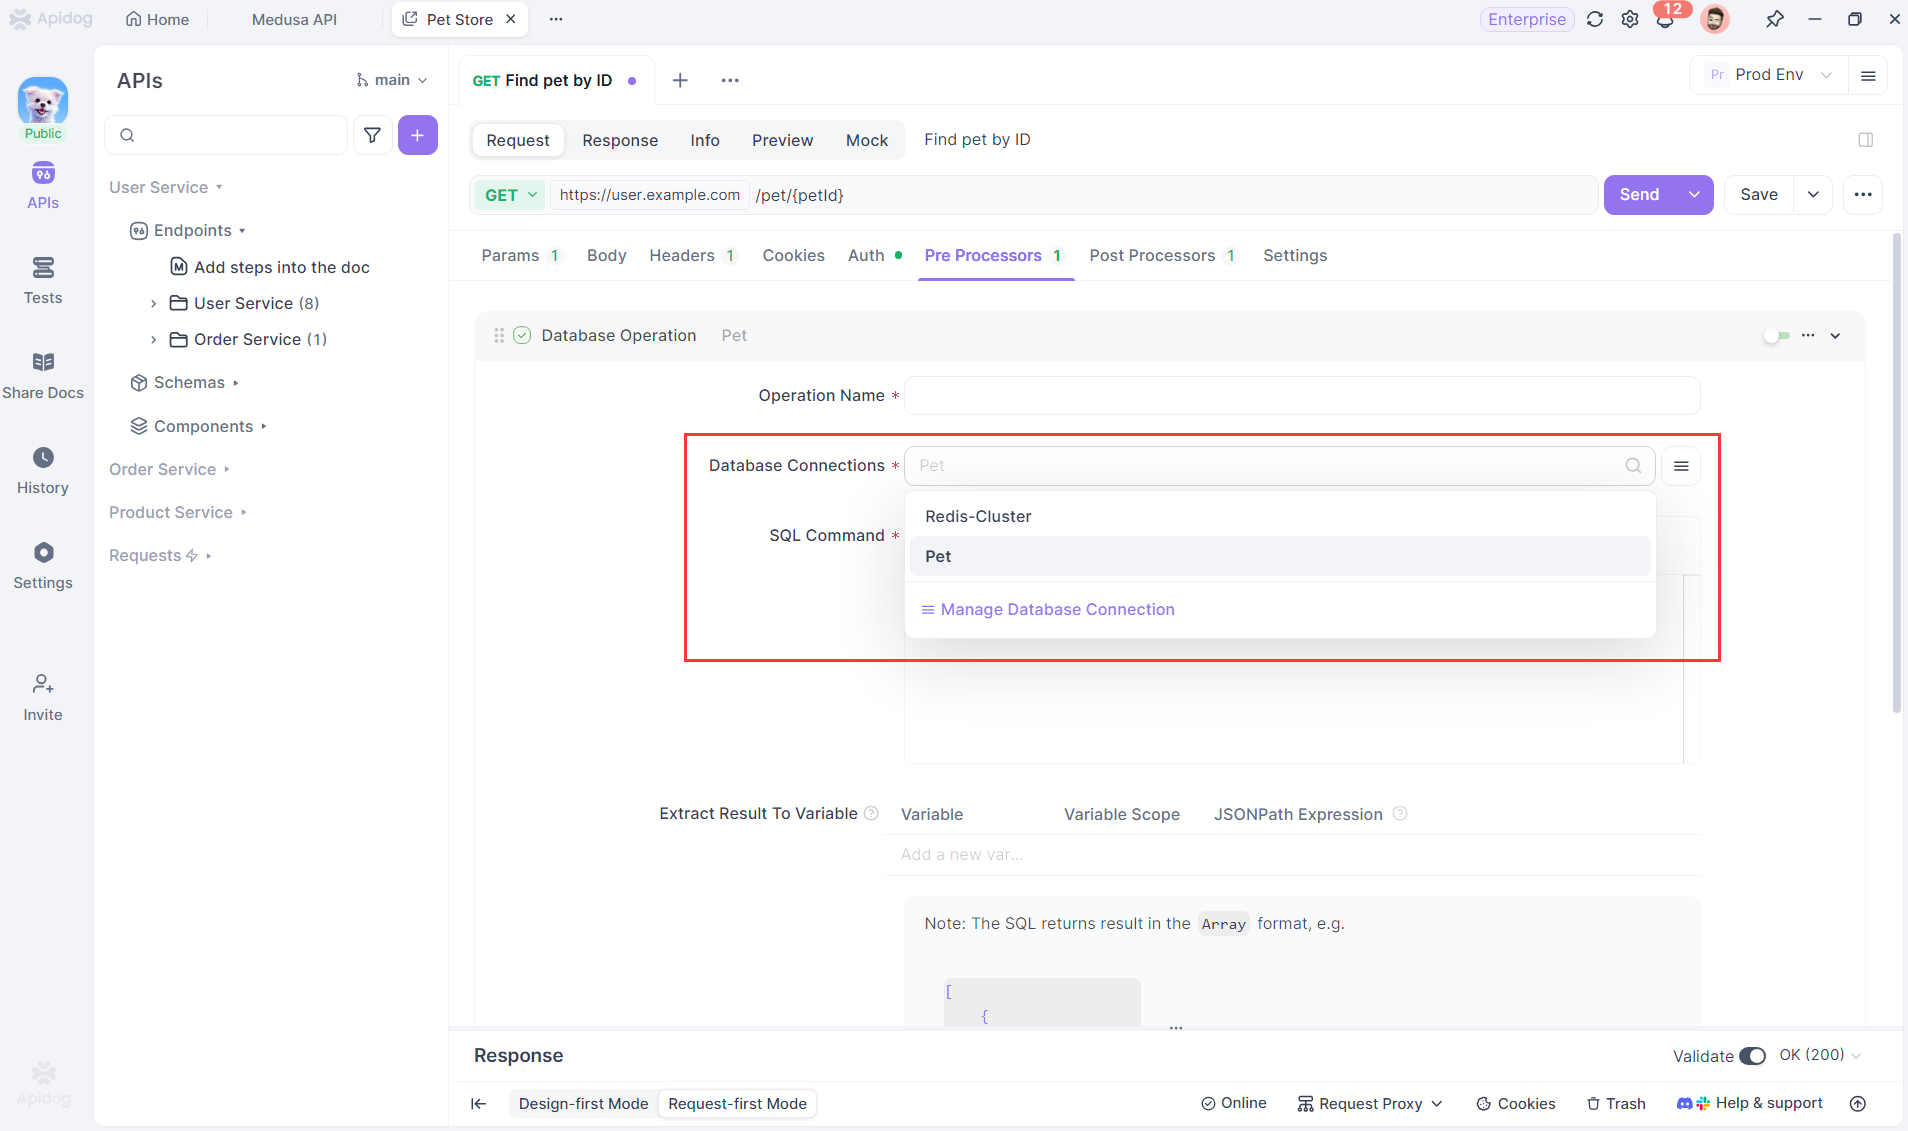The height and width of the screenshot is (1131, 1908).
Task: Click Add a new var field
Action: click(962, 855)
